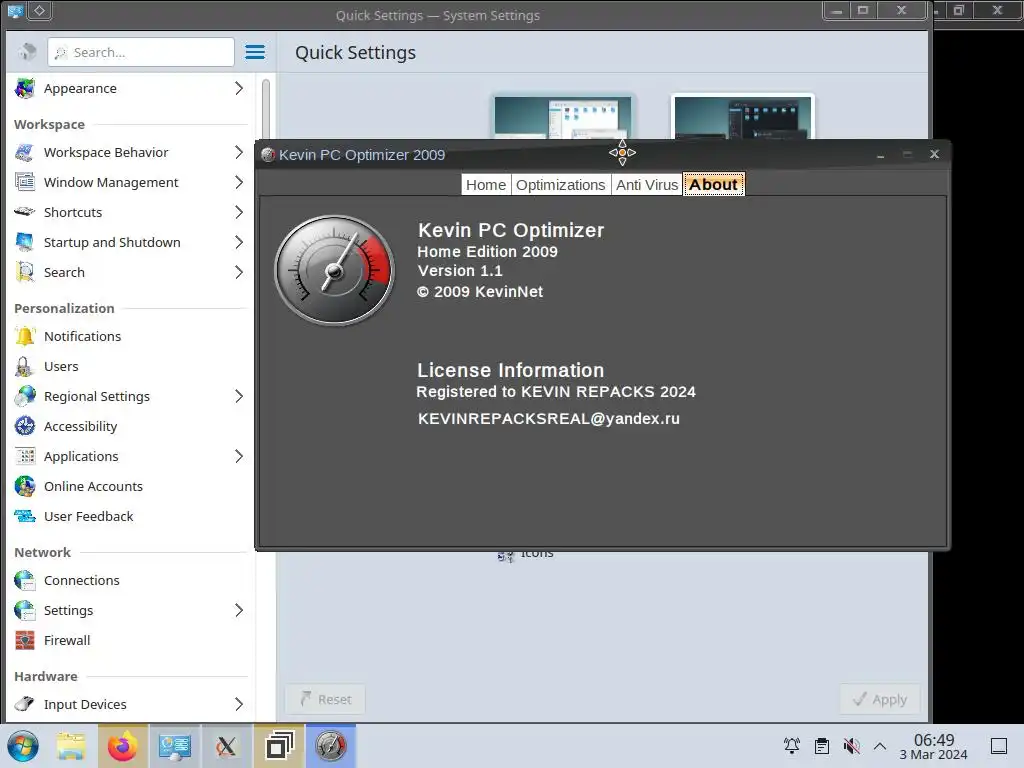Click the System Settings taskbar icon
The image size is (1024, 768).
pos(175,746)
